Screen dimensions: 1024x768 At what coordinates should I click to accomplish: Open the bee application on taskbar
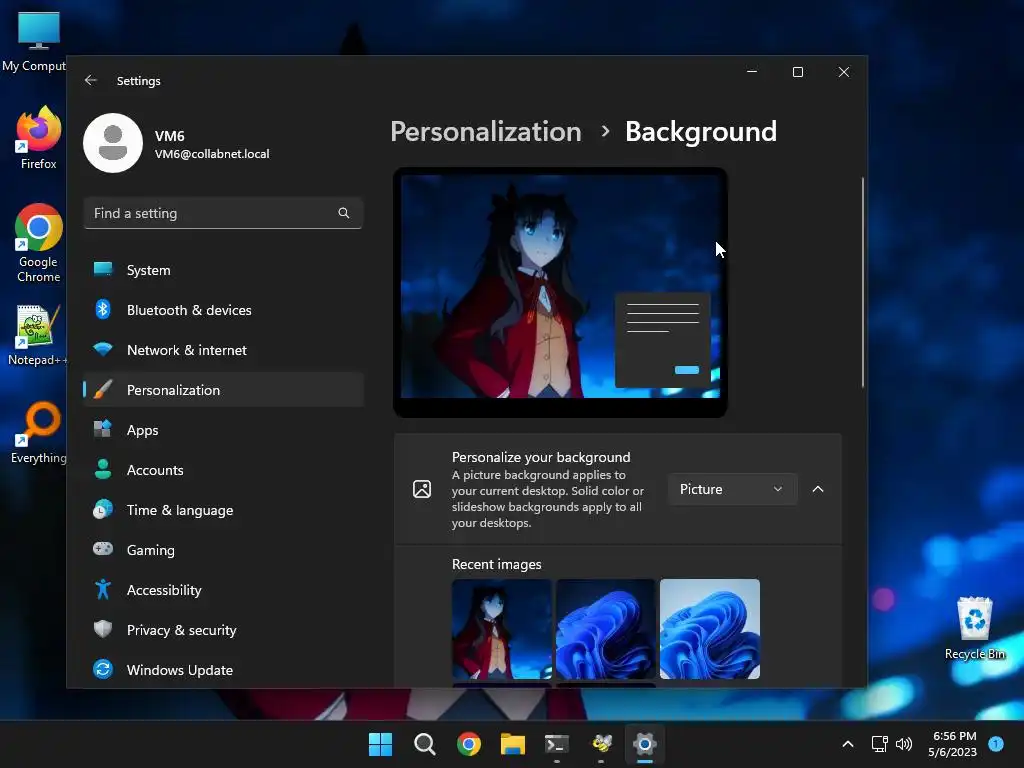pos(601,744)
